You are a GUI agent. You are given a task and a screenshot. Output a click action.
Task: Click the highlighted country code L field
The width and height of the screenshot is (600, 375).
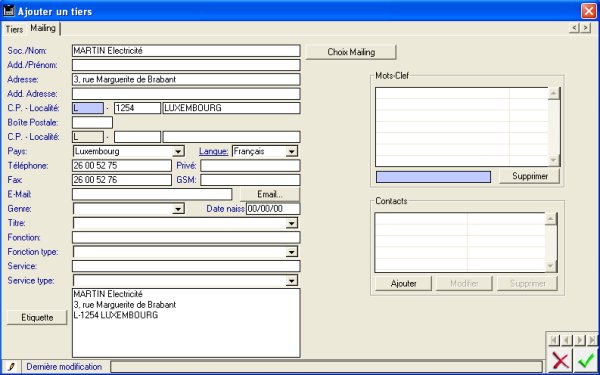pos(88,108)
